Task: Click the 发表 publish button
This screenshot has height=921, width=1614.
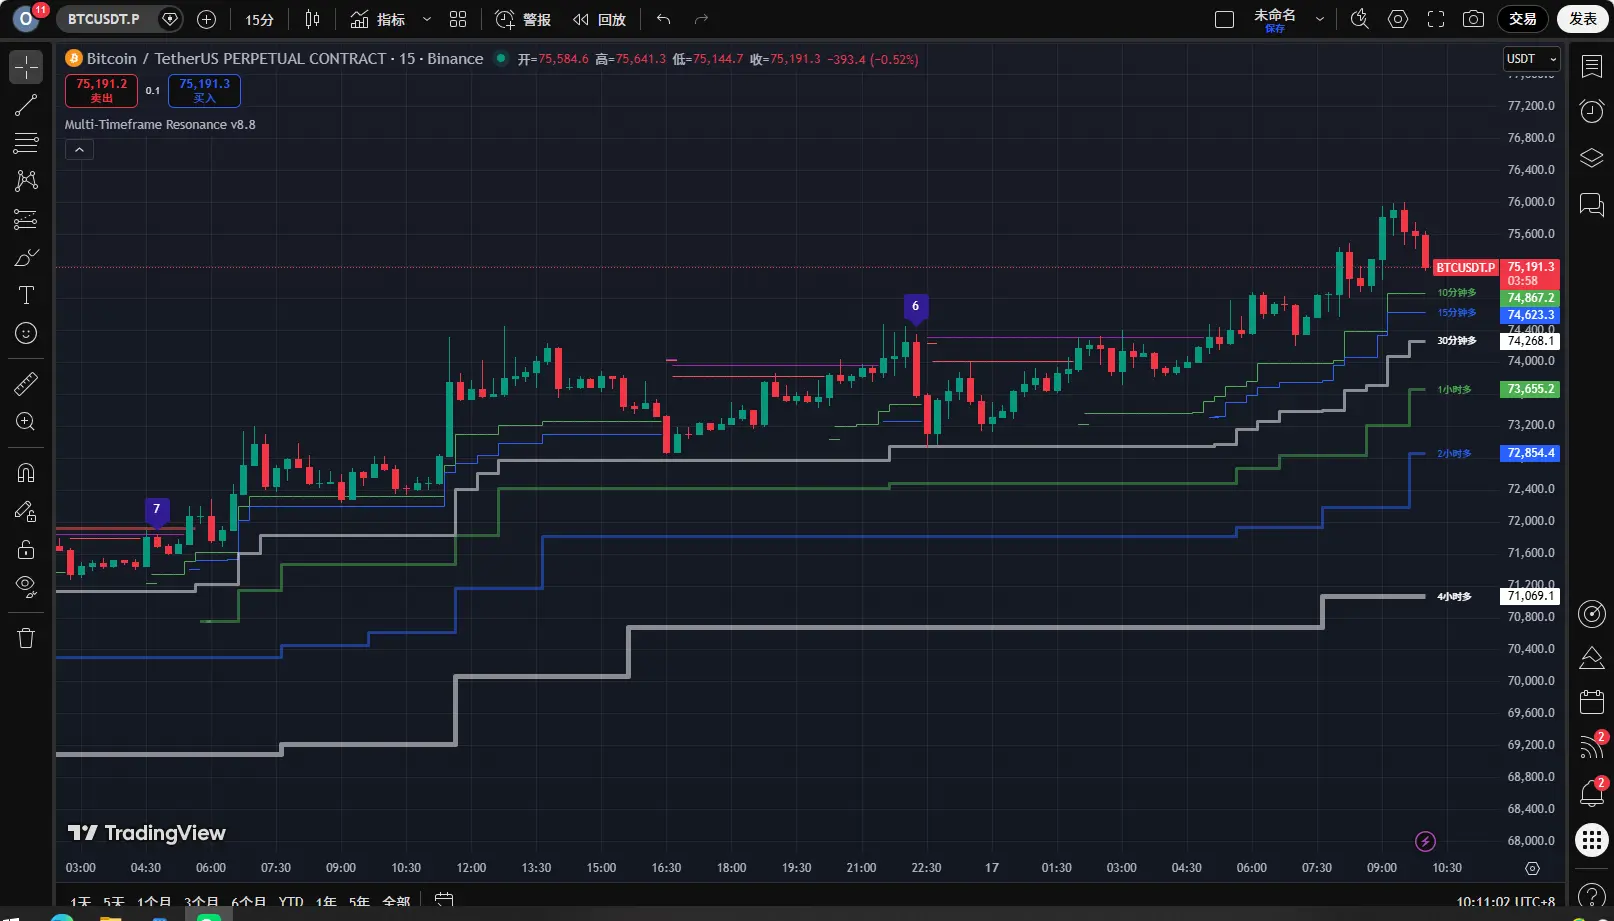Action: pos(1583,19)
